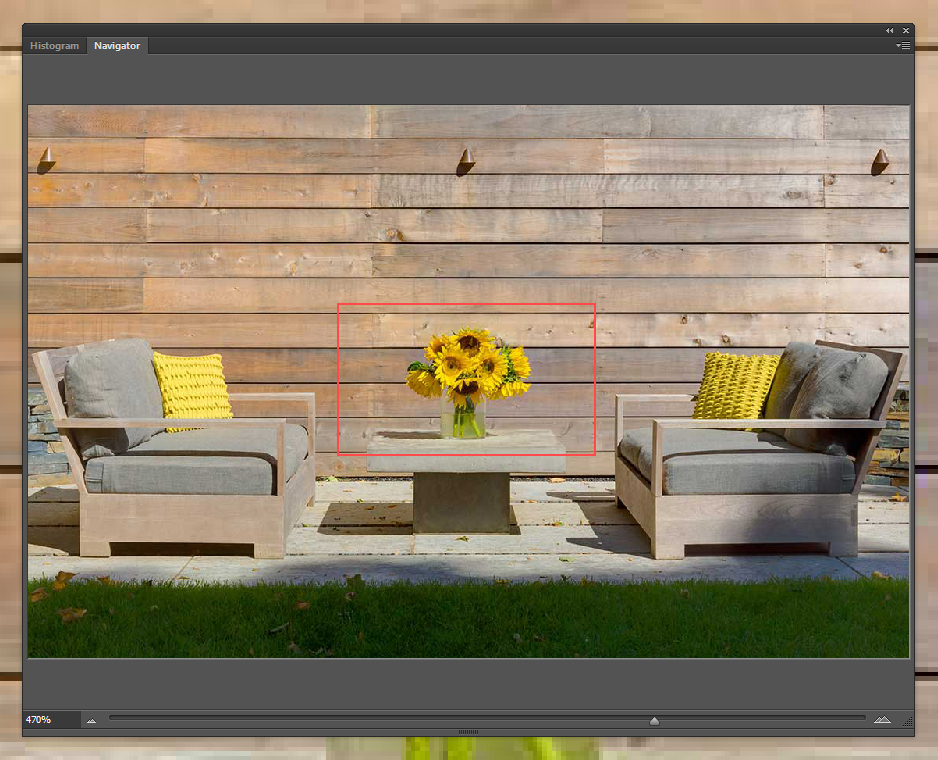Click the panel resize grip corner
The height and width of the screenshot is (760, 938).
pos(907,722)
